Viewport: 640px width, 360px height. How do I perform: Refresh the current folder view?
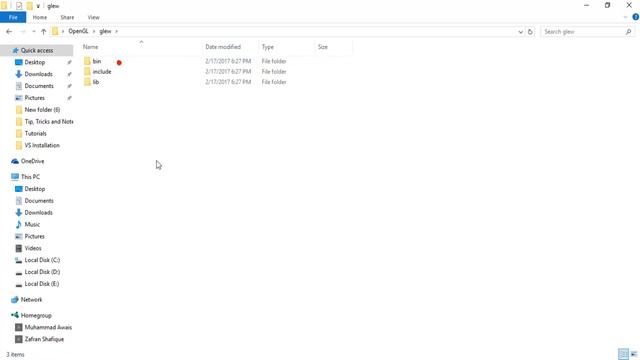click(x=530, y=32)
